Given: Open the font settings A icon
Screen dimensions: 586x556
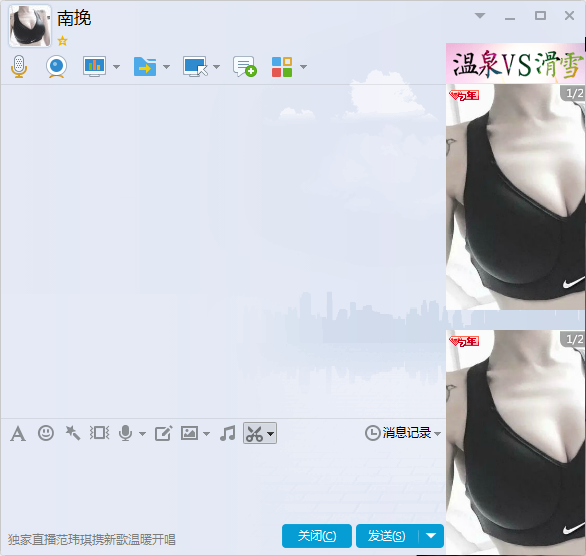Looking at the screenshot, I should (x=18, y=434).
